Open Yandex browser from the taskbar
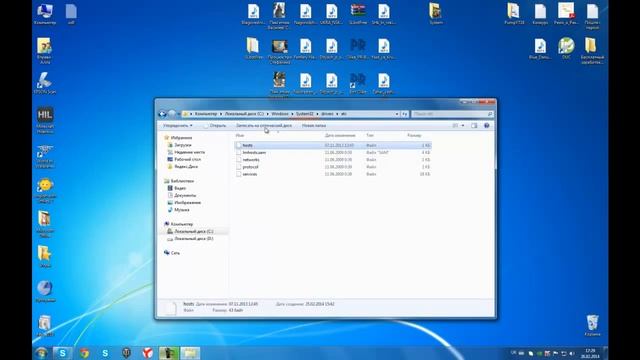Screen dimensions: 640x360 click(147, 353)
